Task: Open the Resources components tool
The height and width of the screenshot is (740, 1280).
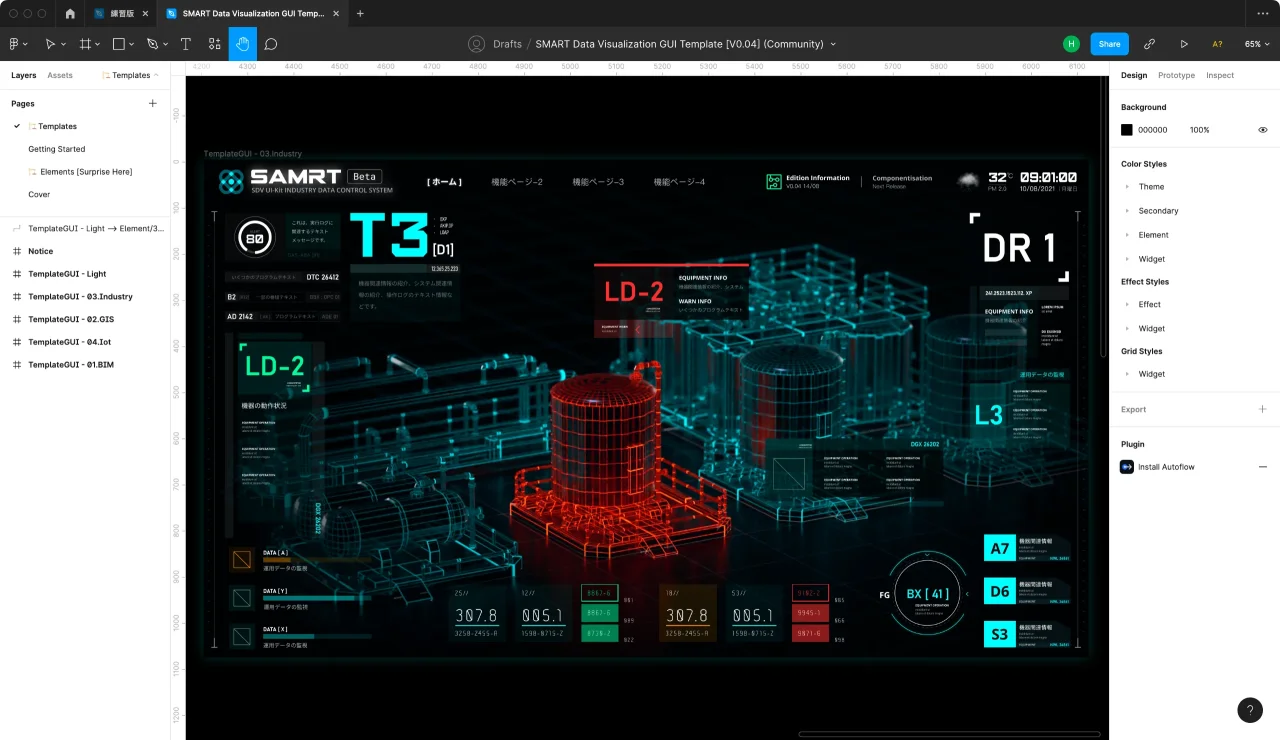Action: coord(214,44)
